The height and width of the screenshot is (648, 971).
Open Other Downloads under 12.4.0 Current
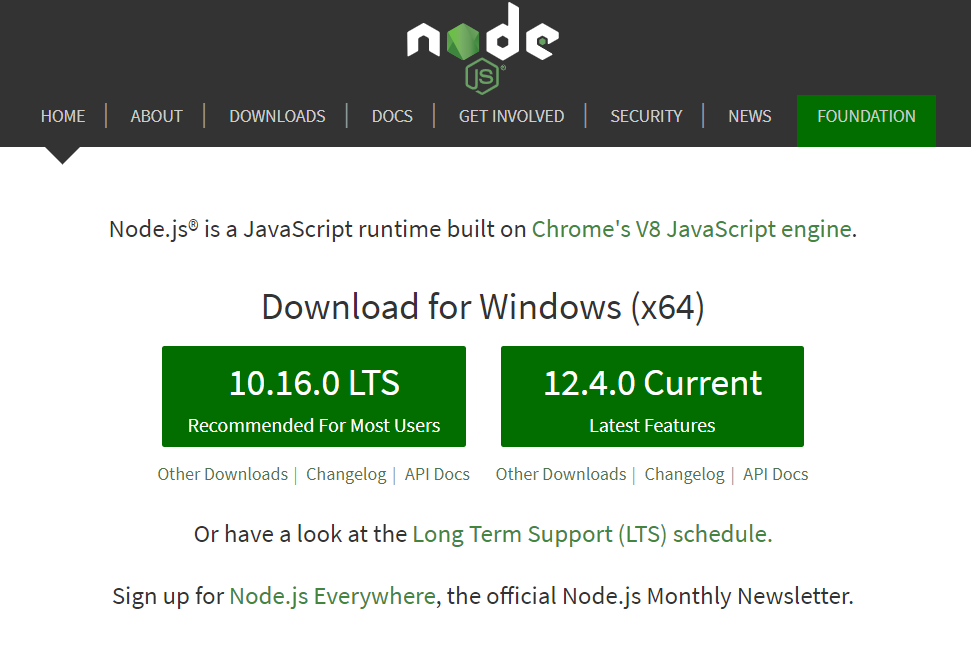561,474
